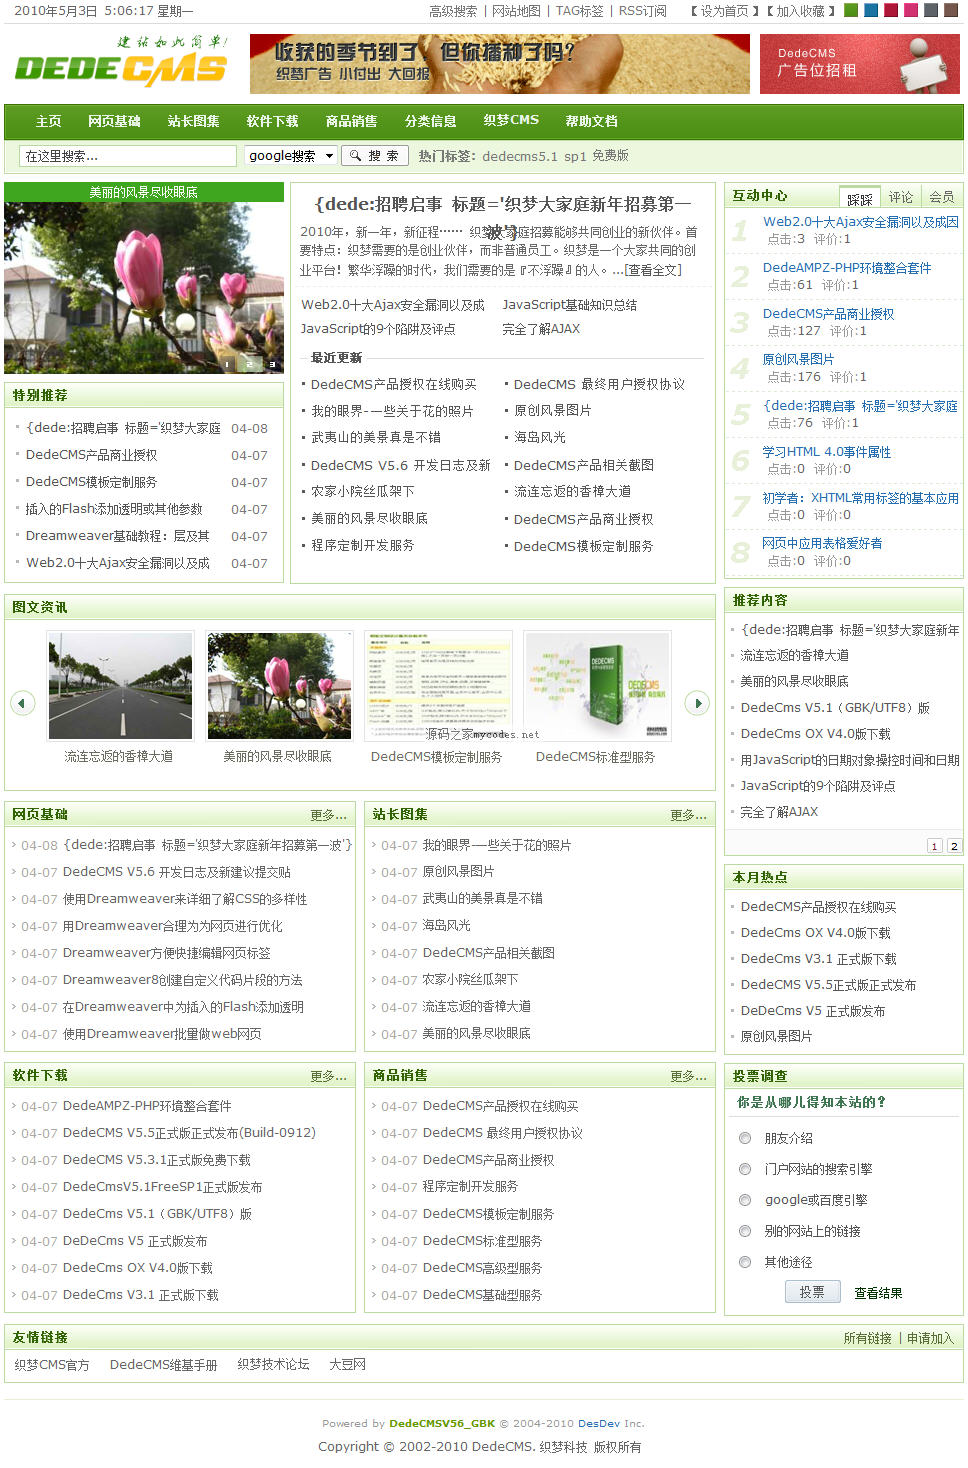Screen dimensions: 968x1468
Task: Select the brown theme color swatch
Action: pos(951,10)
